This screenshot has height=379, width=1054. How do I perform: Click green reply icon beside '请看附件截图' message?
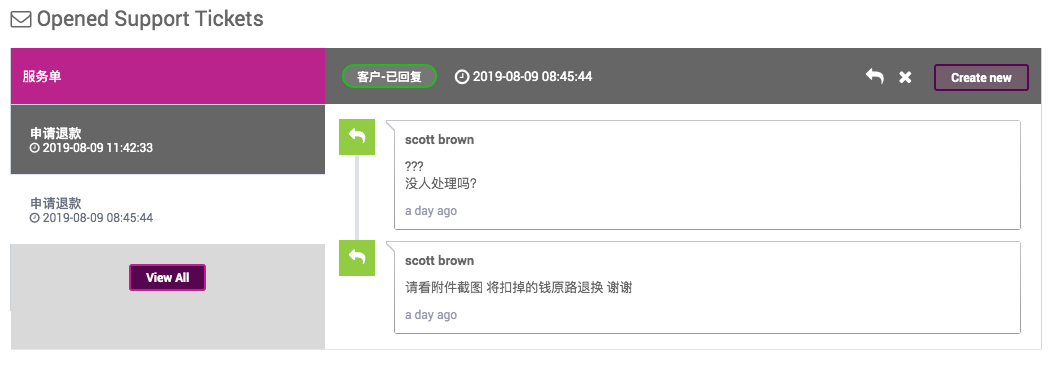pos(357,258)
